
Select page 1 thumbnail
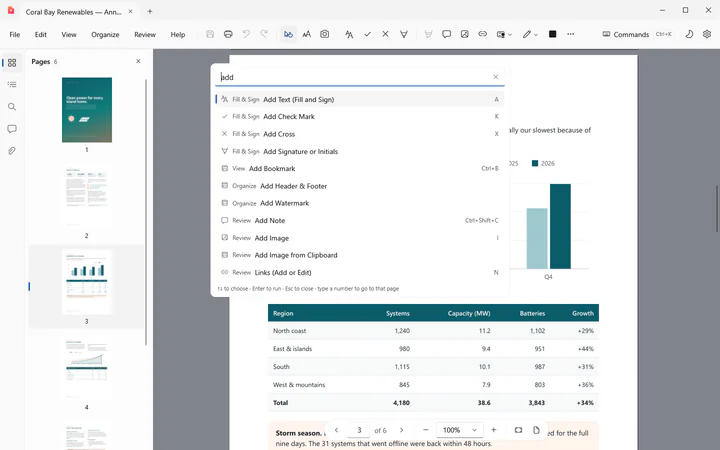pos(87,110)
